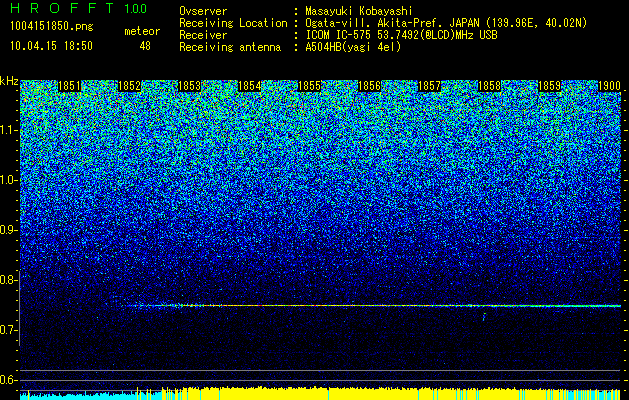
Task: Click the meteor count value 48
Action: [145, 46]
